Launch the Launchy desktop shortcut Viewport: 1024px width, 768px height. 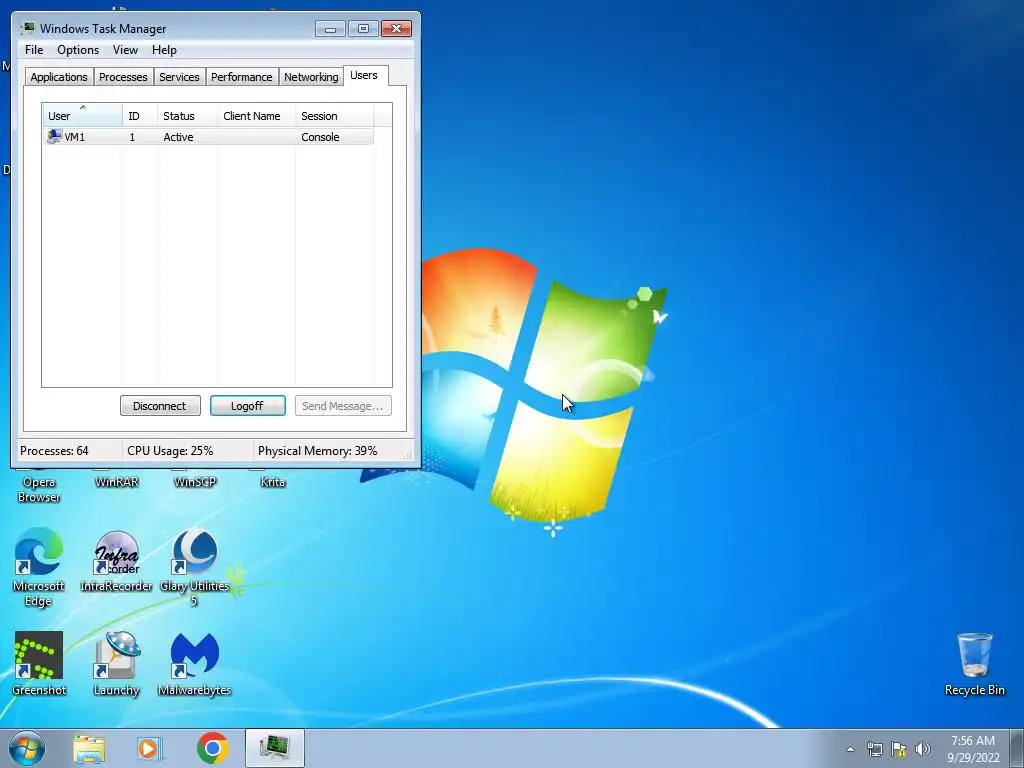point(116,664)
